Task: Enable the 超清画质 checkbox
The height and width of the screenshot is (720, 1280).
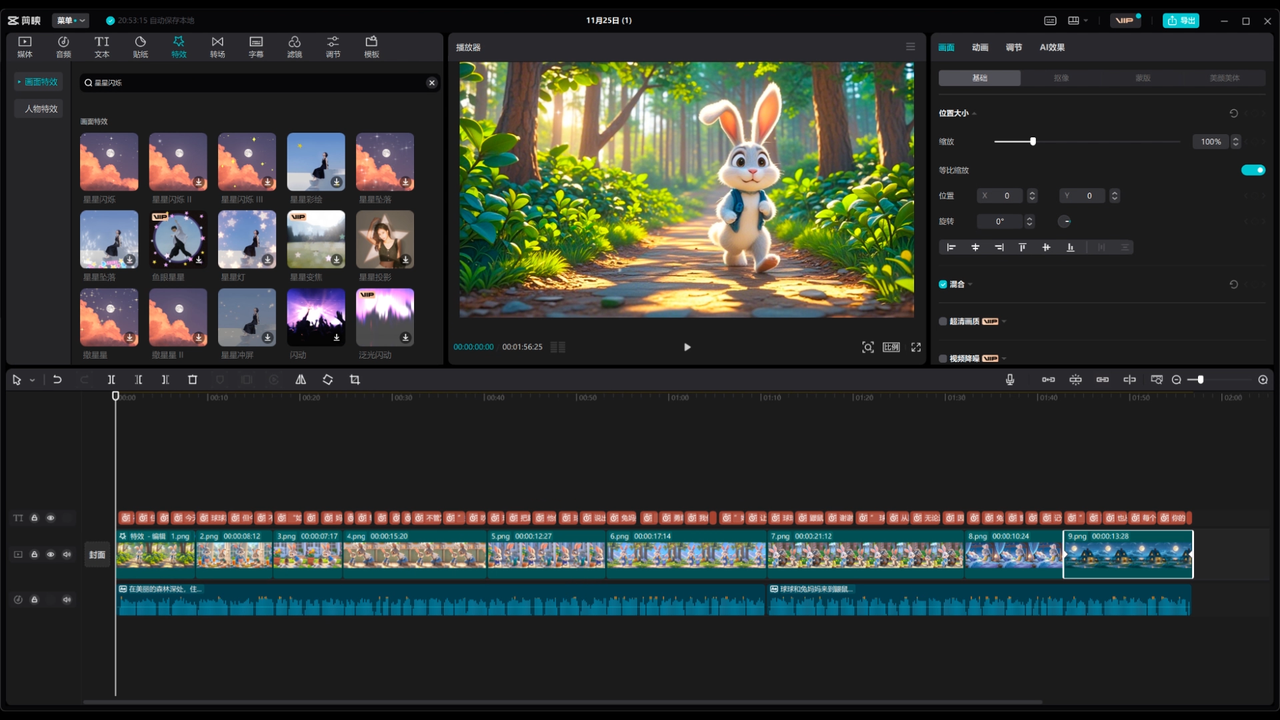Action: click(943, 321)
